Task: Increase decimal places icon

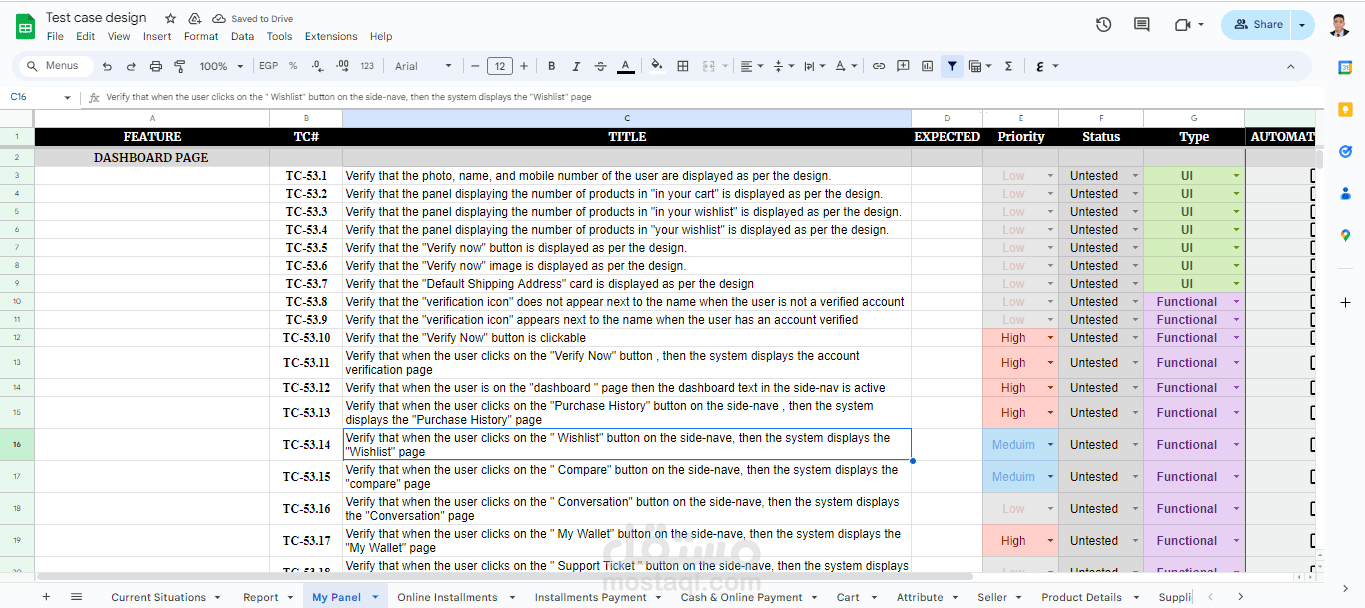Action: coord(342,66)
